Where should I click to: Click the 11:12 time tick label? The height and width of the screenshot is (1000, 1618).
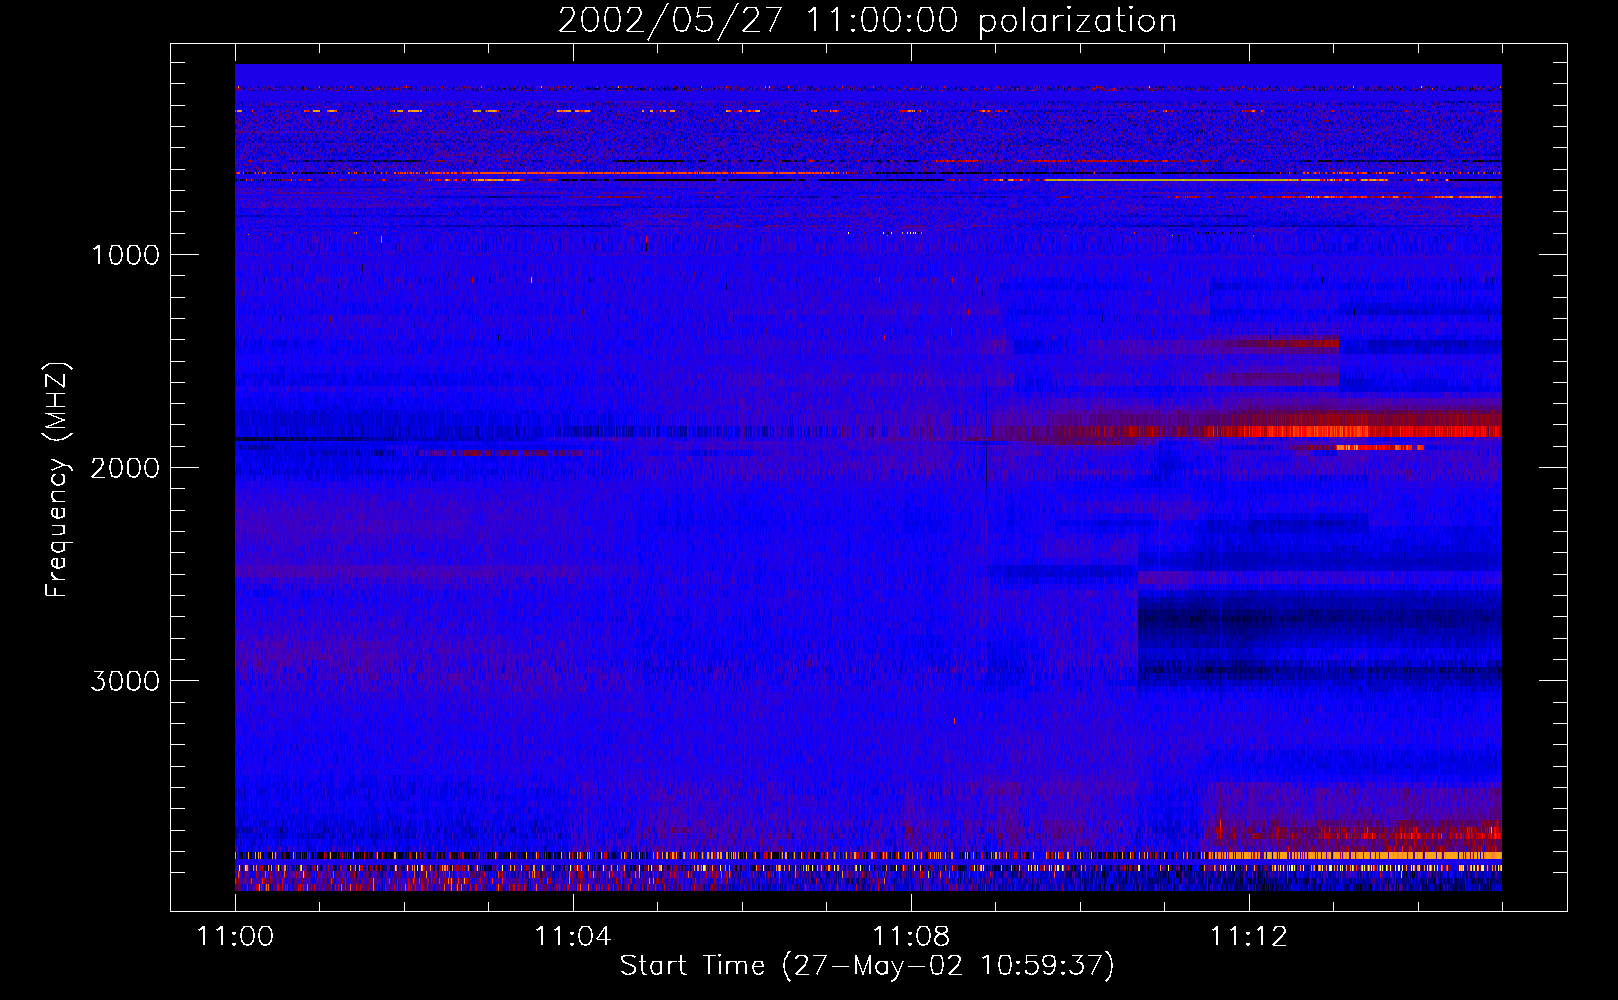click(x=1249, y=936)
